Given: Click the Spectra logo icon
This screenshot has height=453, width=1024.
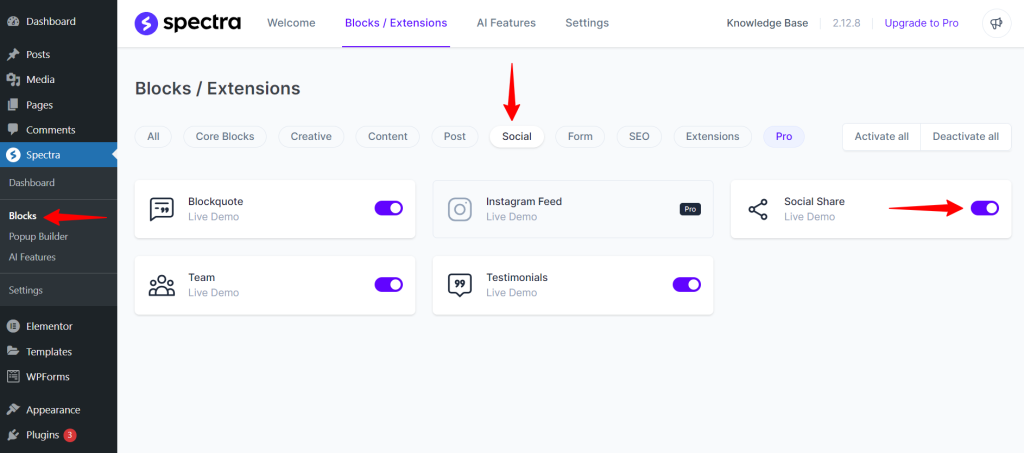Looking at the screenshot, I should click(146, 23).
